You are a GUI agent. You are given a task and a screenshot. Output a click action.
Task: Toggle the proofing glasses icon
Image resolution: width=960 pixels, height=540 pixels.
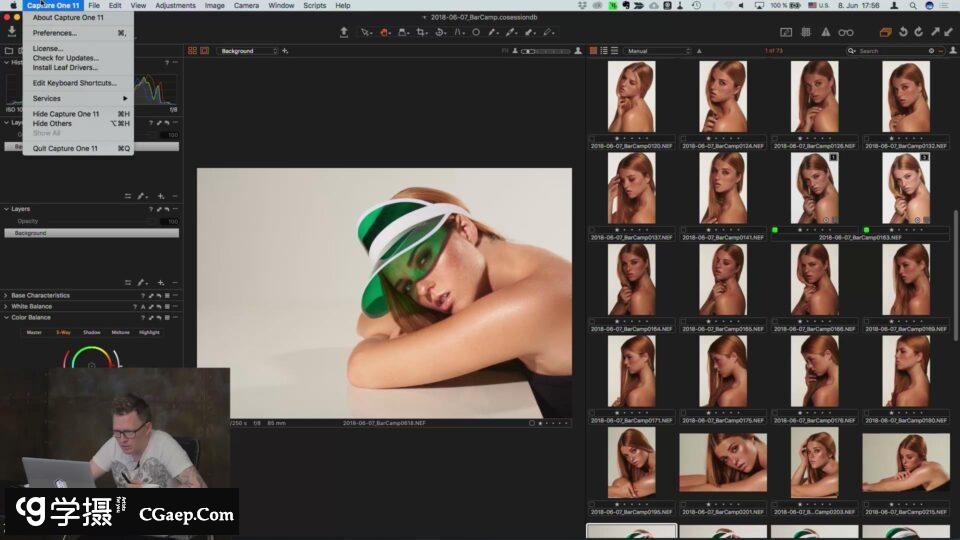click(x=845, y=32)
